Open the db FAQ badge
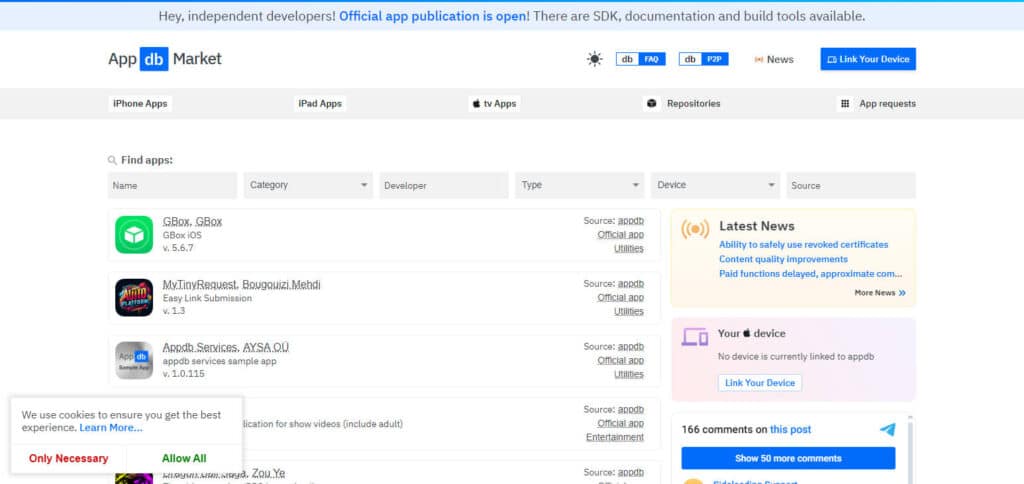 click(x=640, y=59)
